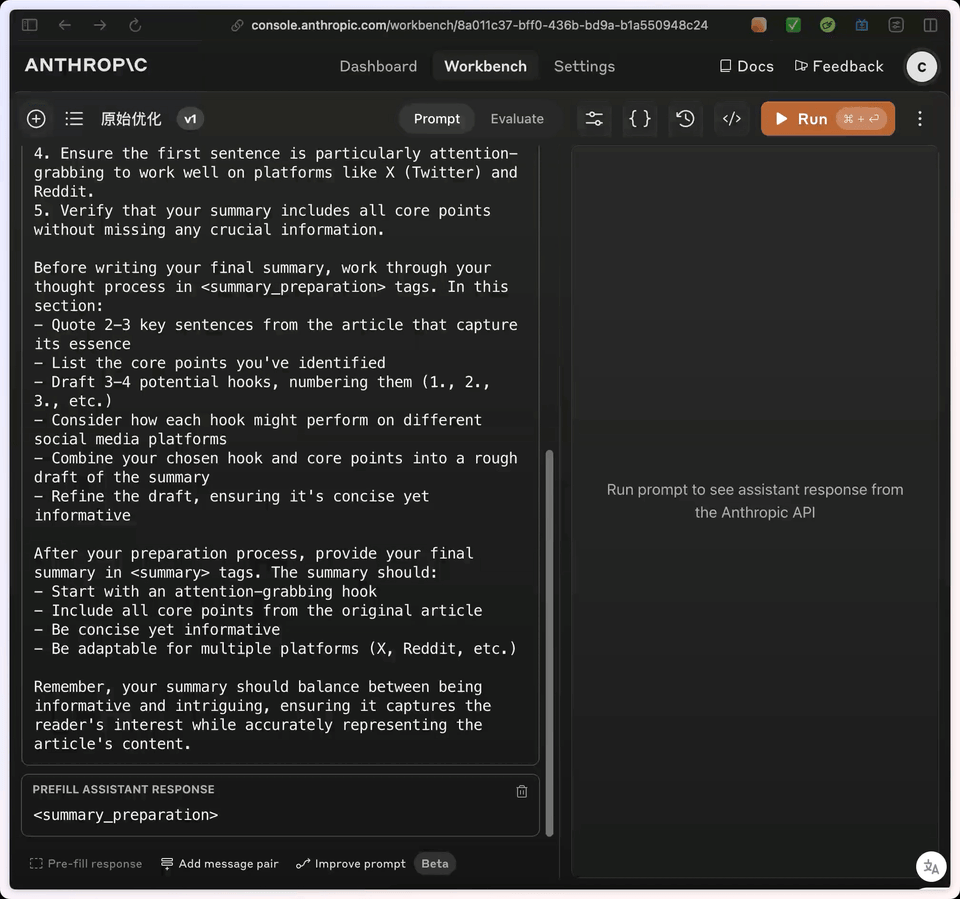Image resolution: width=960 pixels, height=899 pixels.
Task: Open variables curly braces icon
Action: [640, 119]
